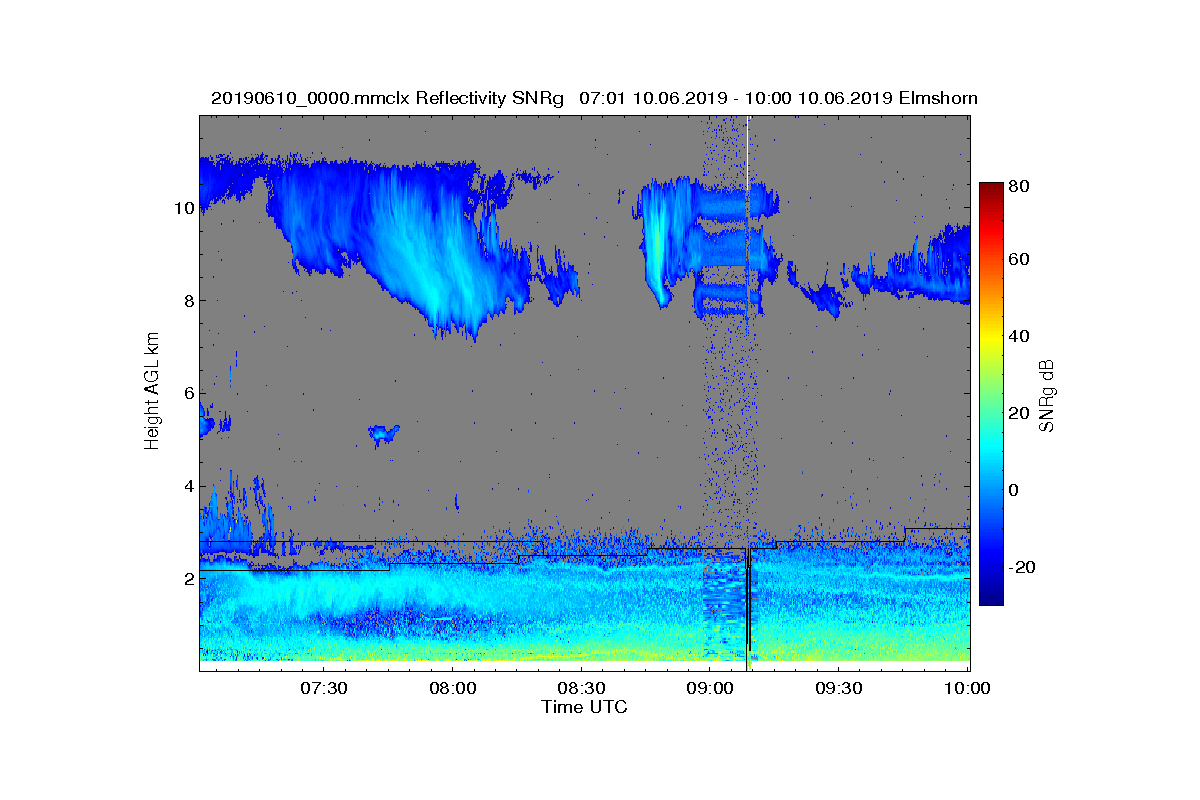Click the 09:30 time axis label
The image size is (1200, 800).
pyautogui.click(x=839, y=688)
